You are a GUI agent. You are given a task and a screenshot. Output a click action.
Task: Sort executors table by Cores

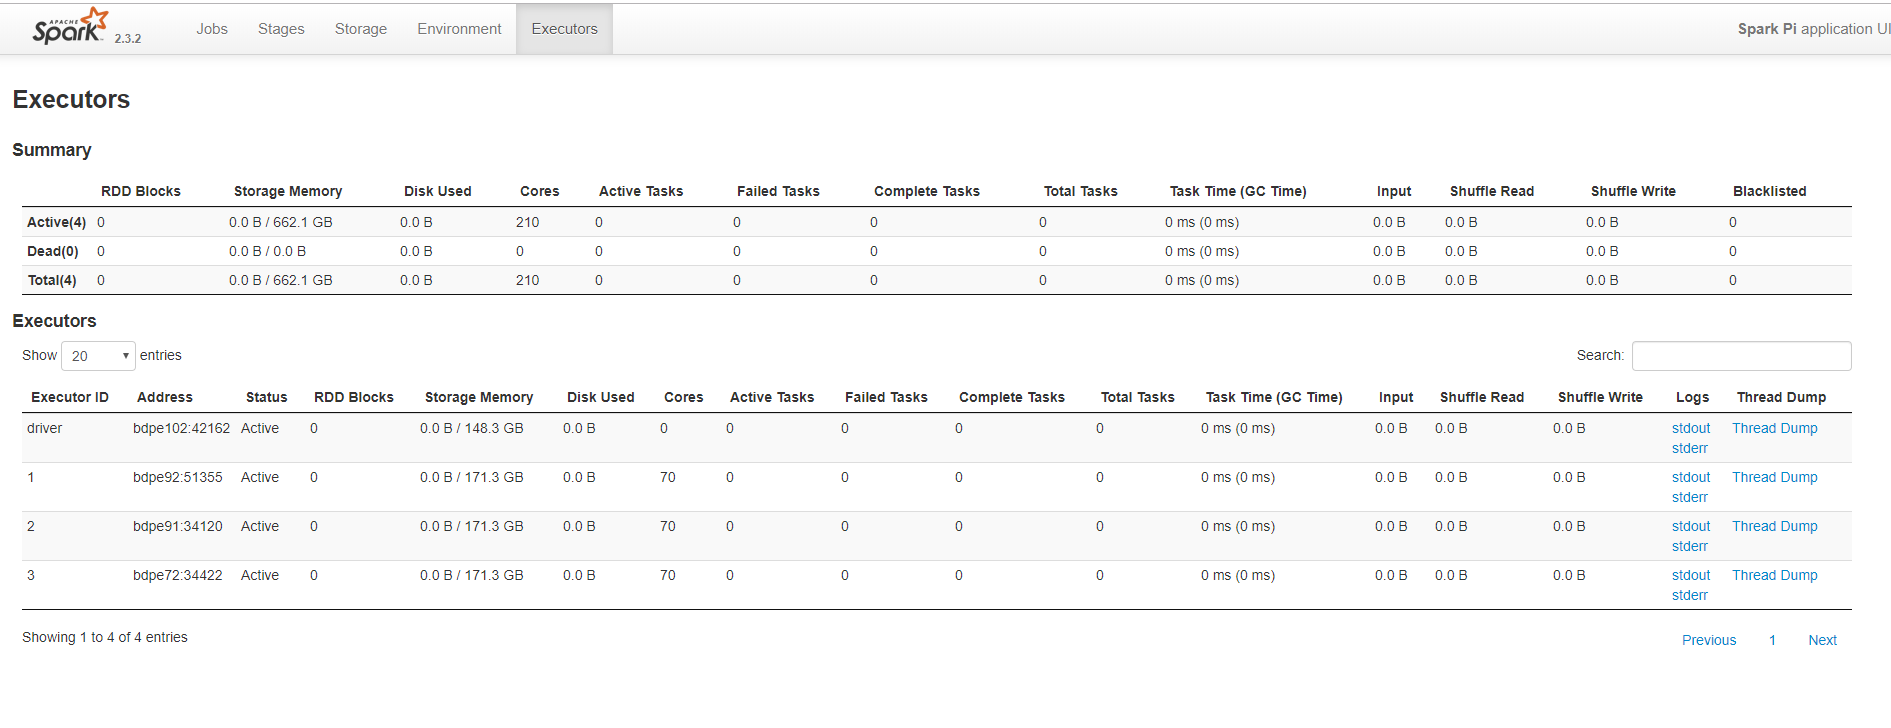click(684, 397)
